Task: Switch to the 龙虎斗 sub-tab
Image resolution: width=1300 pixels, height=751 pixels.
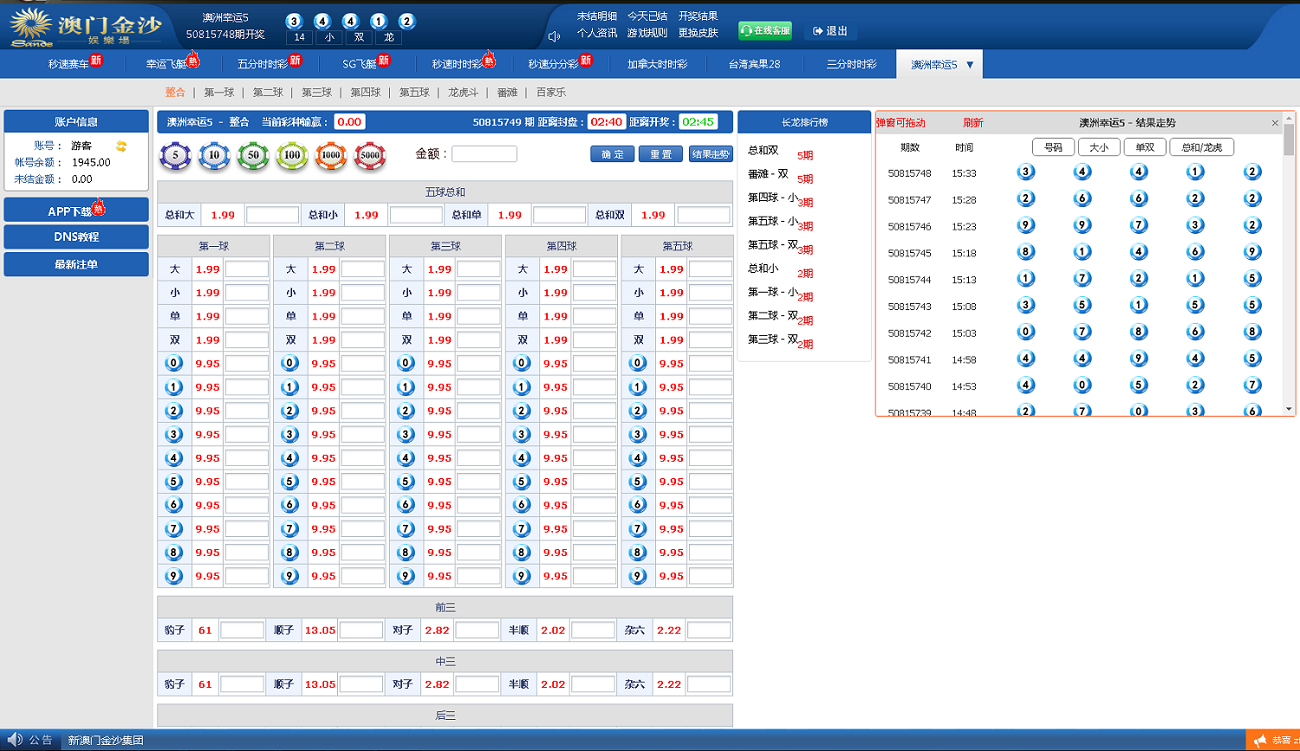Action: click(463, 92)
